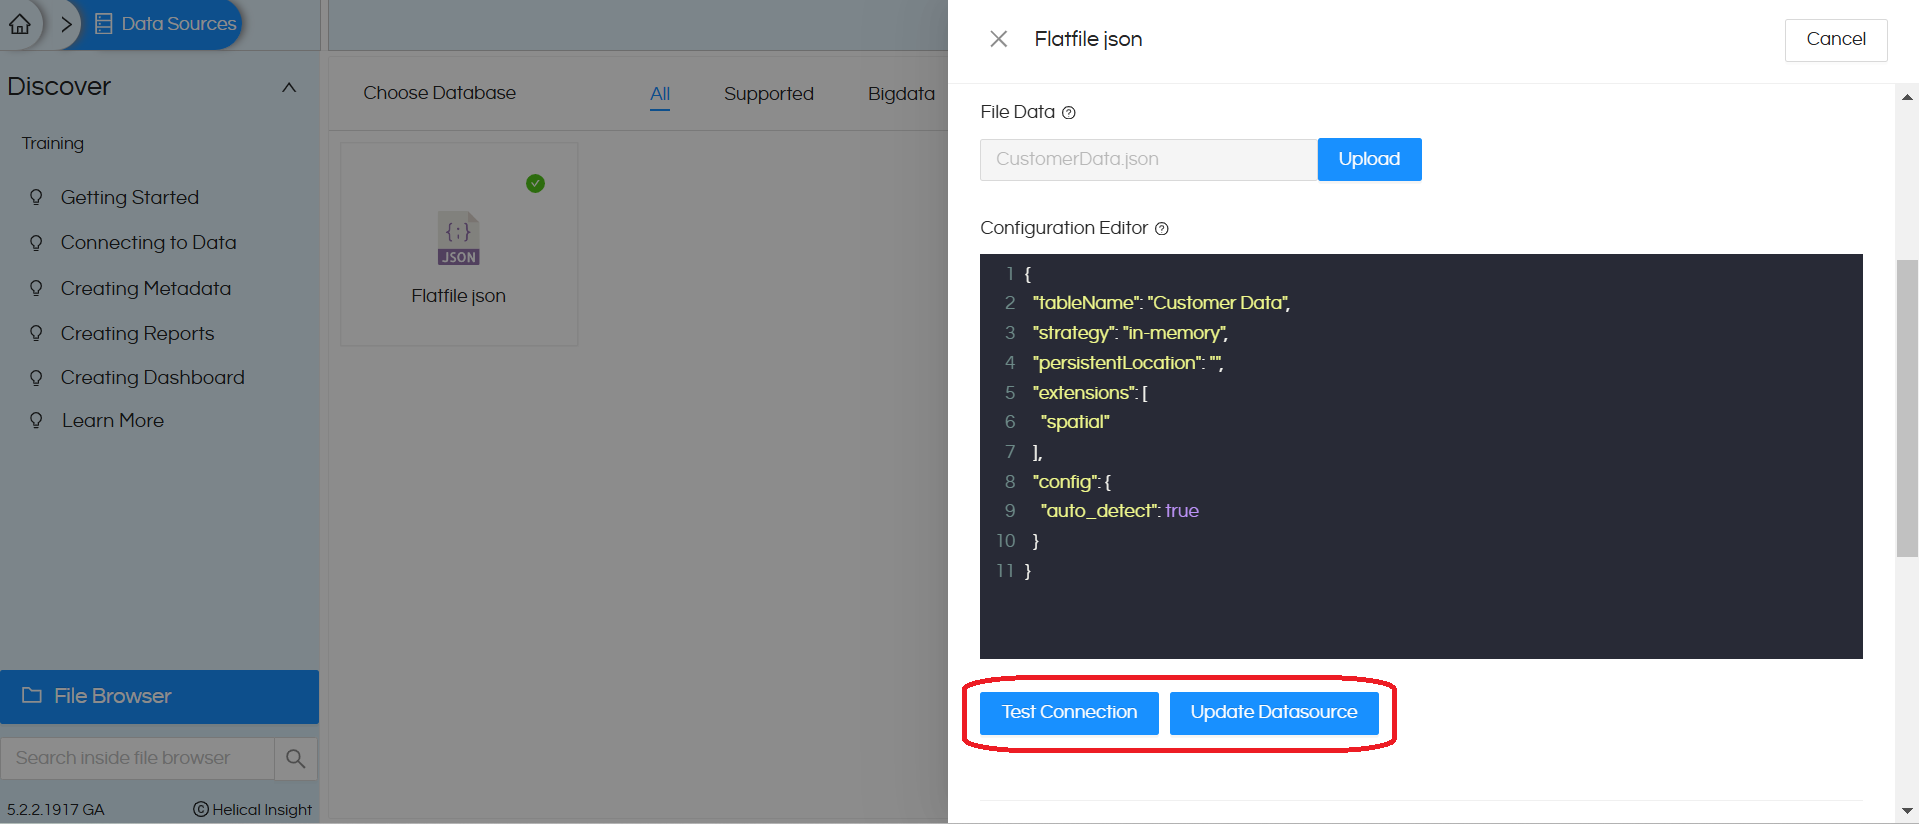This screenshot has height=824, width=1919.
Task: Click the "config" line in editor
Action: (1071, 482)
